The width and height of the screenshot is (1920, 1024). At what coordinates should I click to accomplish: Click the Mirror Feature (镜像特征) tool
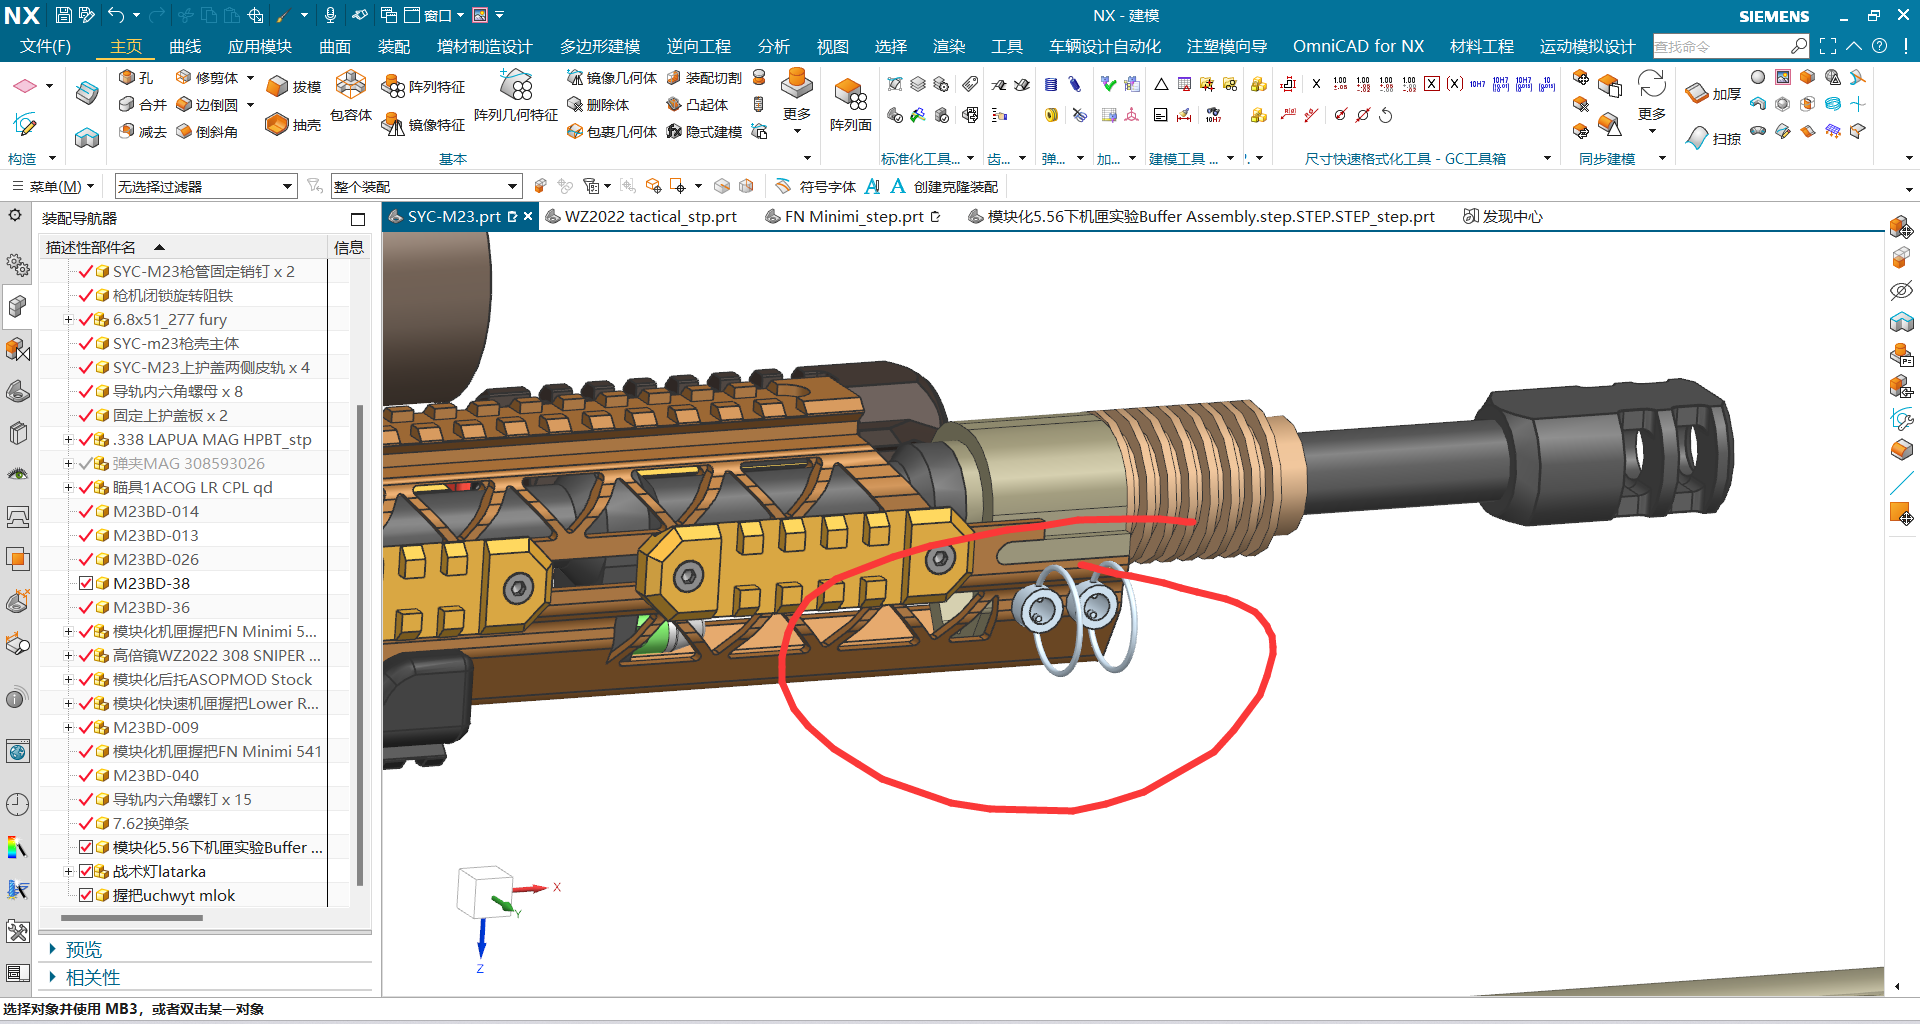(423, 124)
